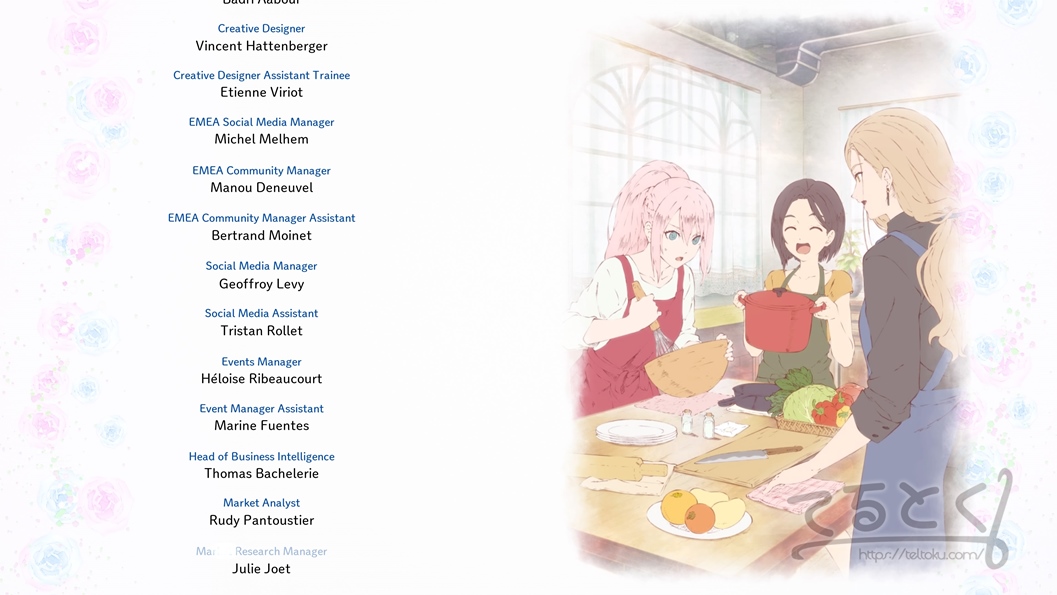Click the name Manou Deneuvel
This screenshot has height=595, width=1057.
coord(262,187)
